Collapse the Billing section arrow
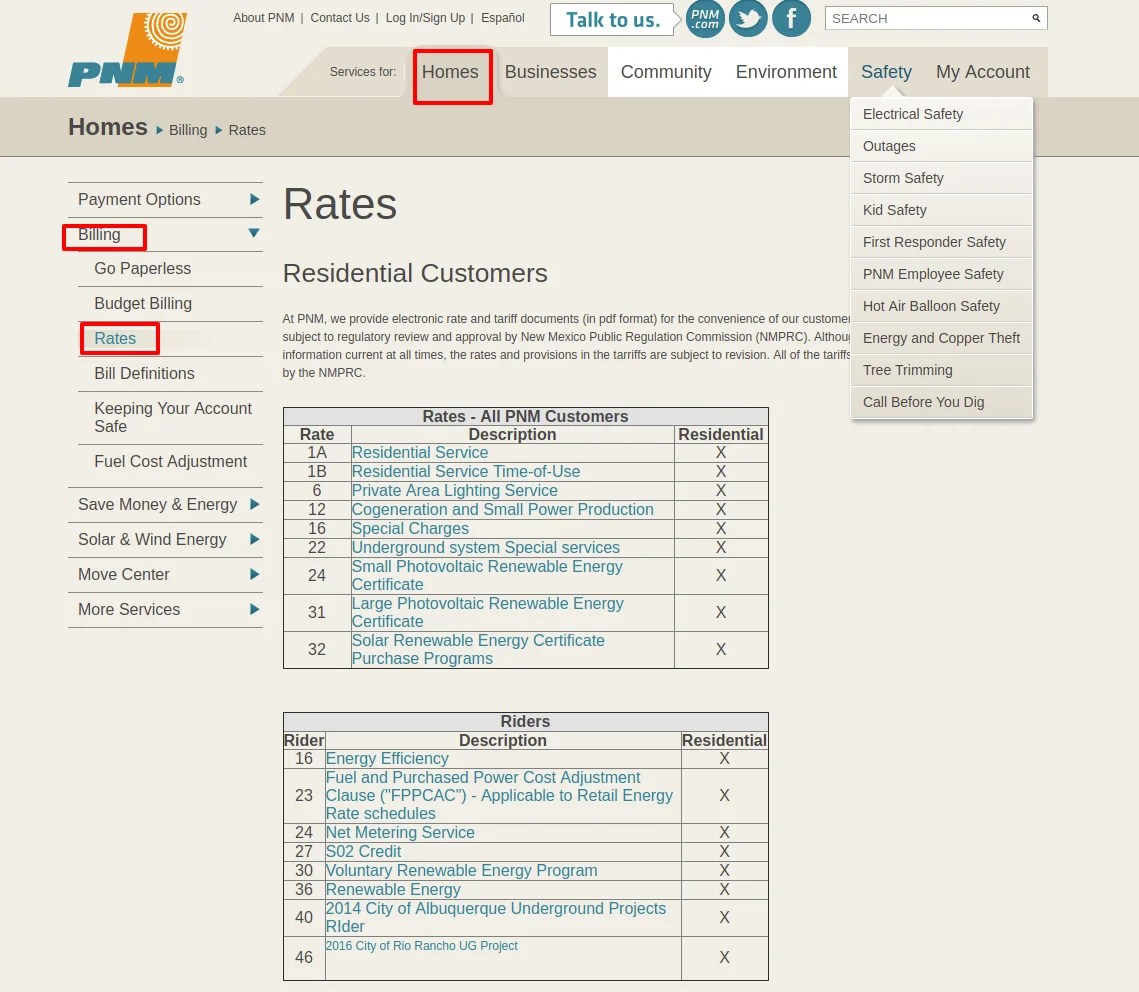Image resolution: width=1139 pixels, height=992 pixels. click(254, 233)
